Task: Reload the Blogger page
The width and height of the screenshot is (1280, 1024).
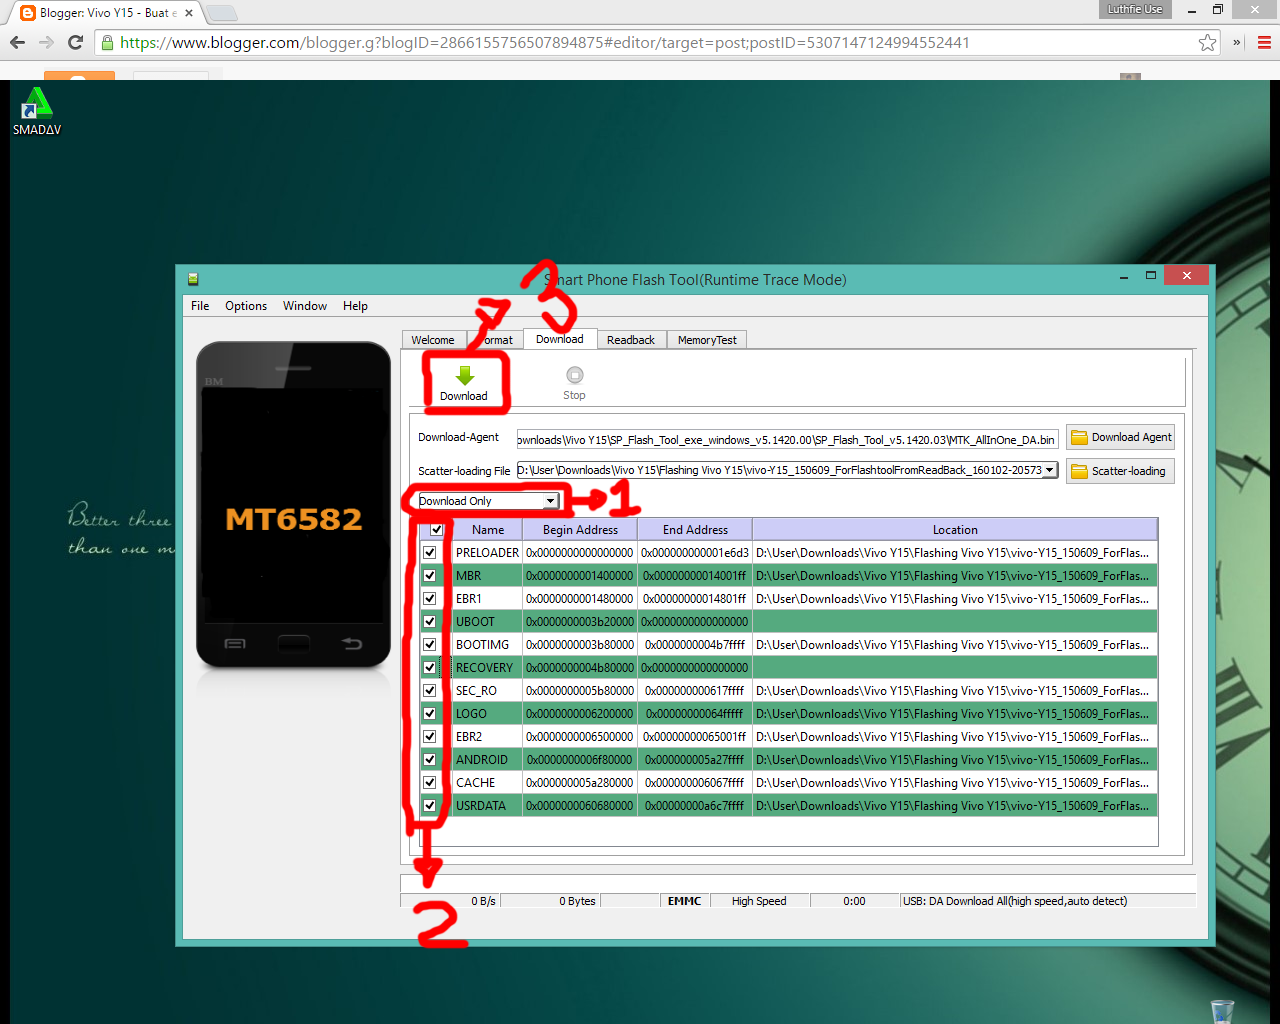Action: [x=75, y=42]
